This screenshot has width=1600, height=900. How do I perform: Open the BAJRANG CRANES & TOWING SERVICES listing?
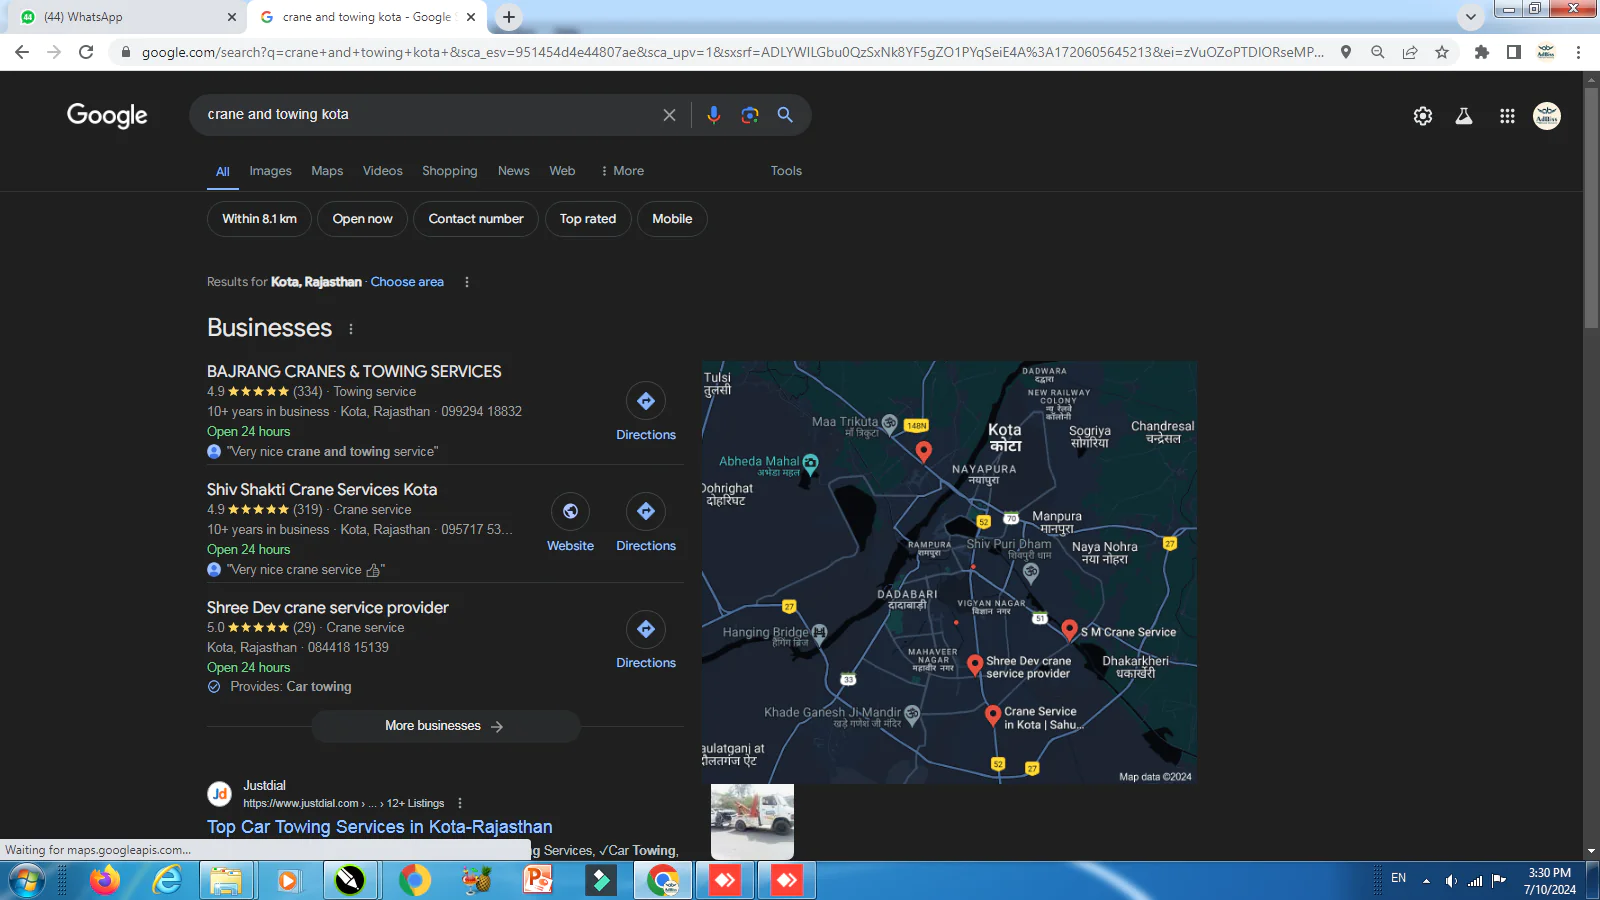354,371
